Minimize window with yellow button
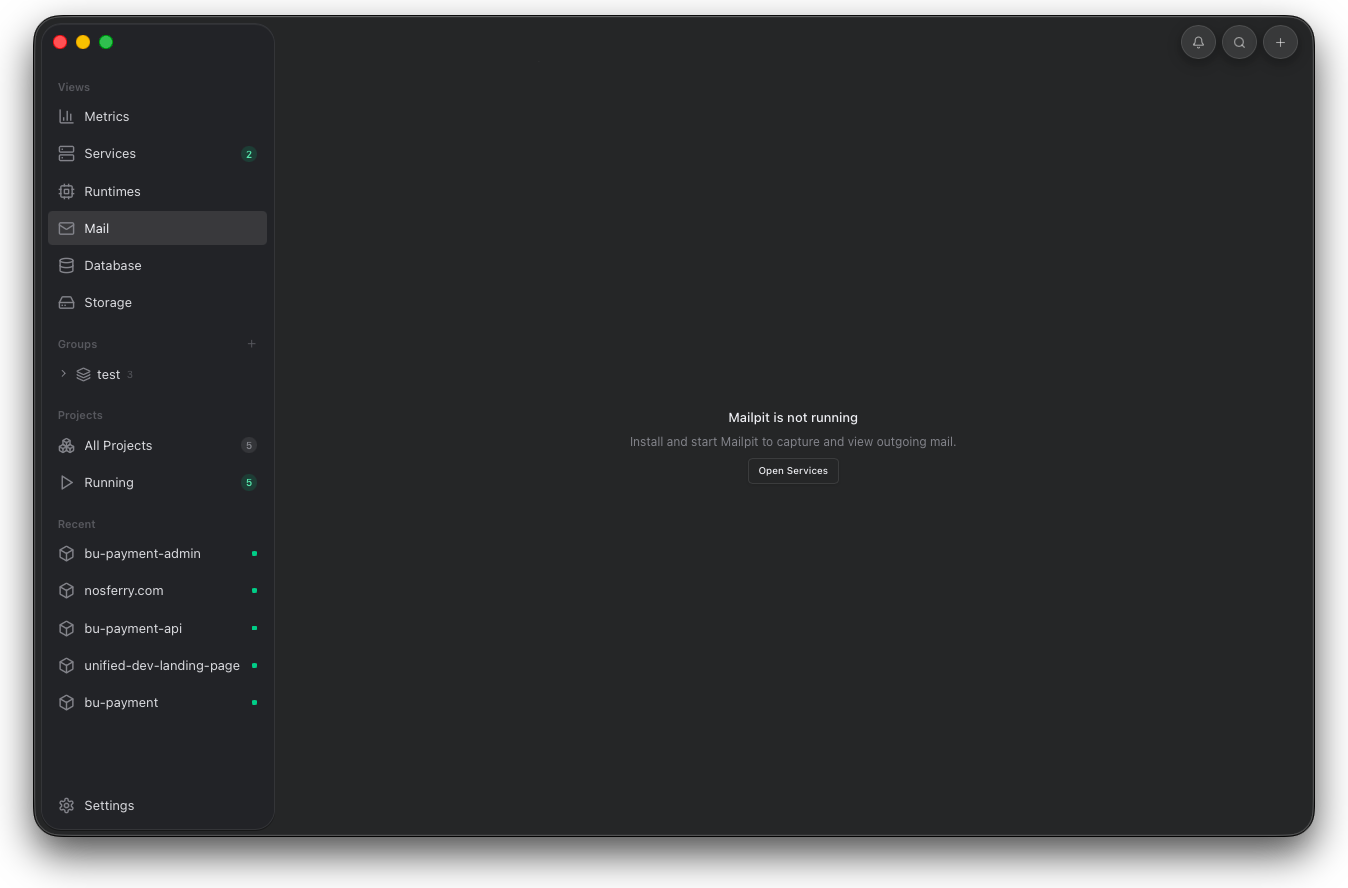Screen dimensions: 1348x888 pos(83,42)
